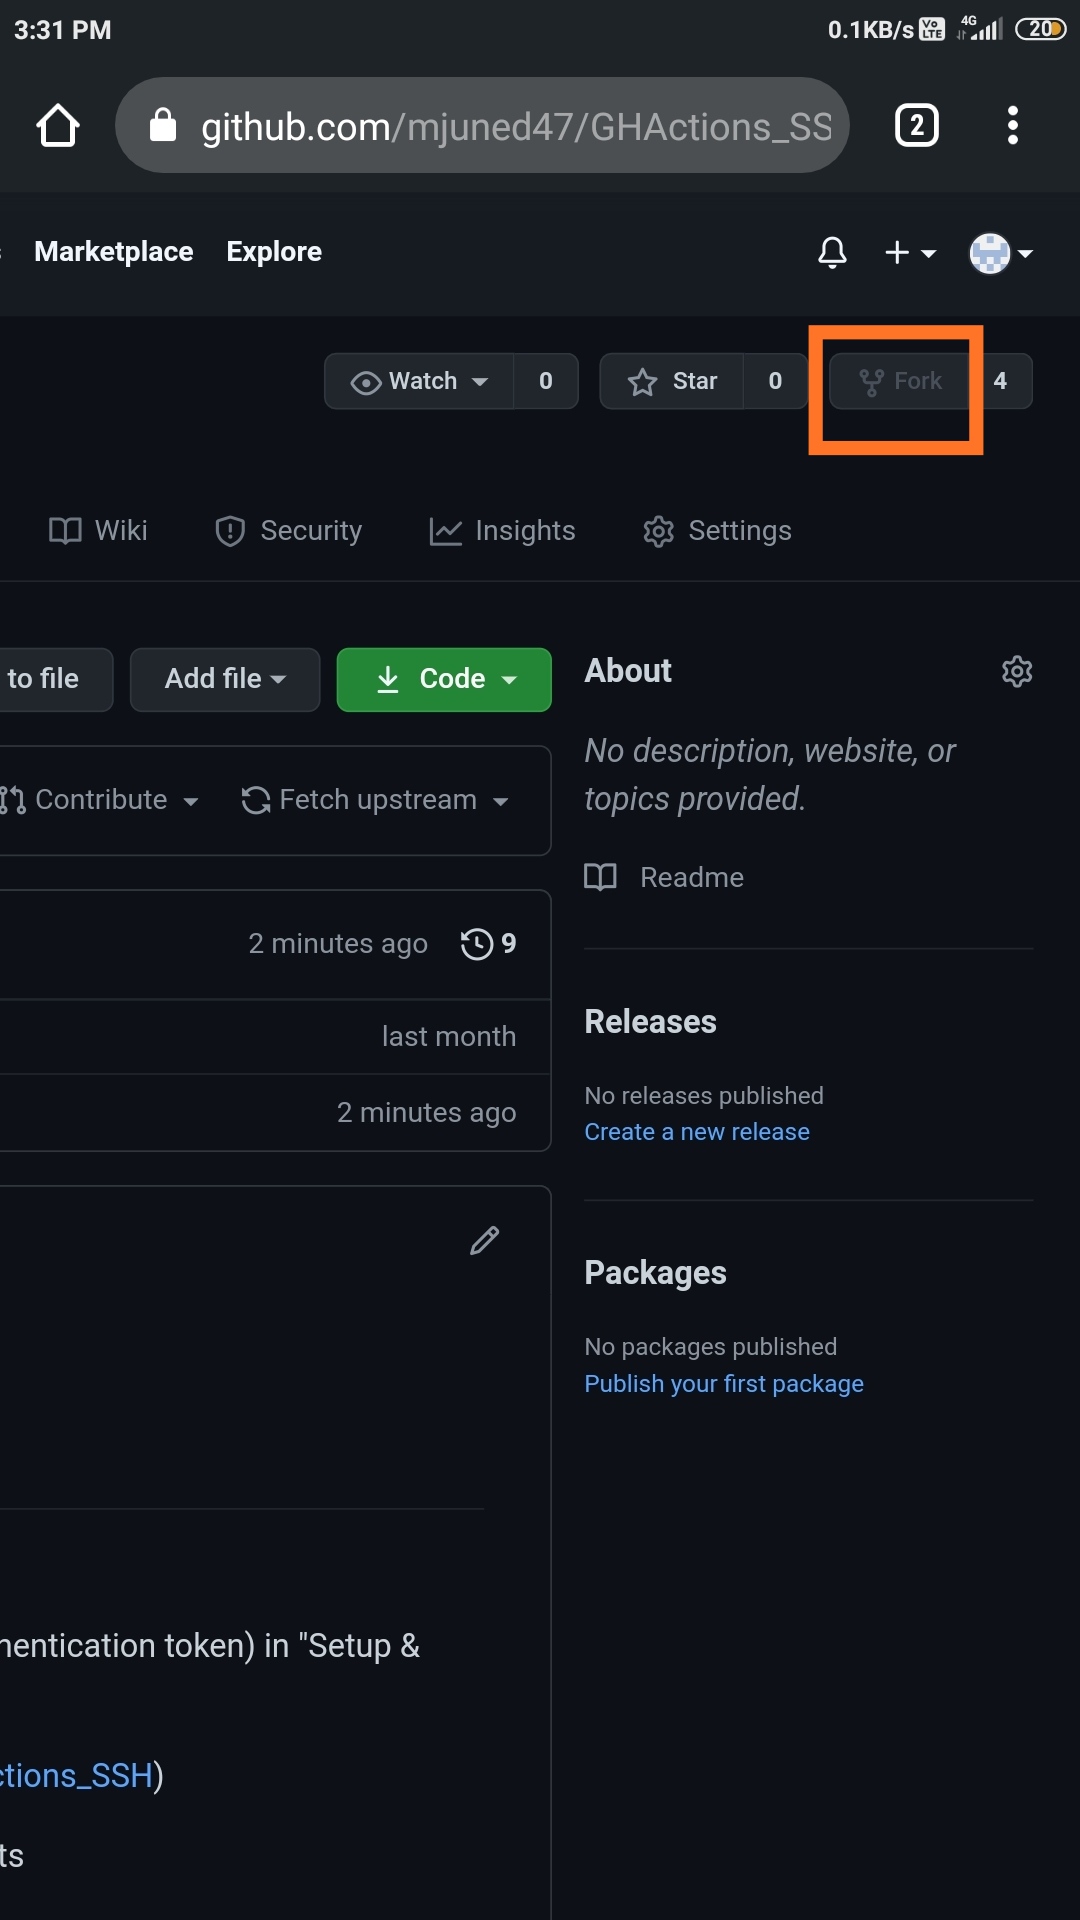Viewport: 1080px width, 1920px height.
Task: Click the fork count 4
Action: tap(1000, 381)
